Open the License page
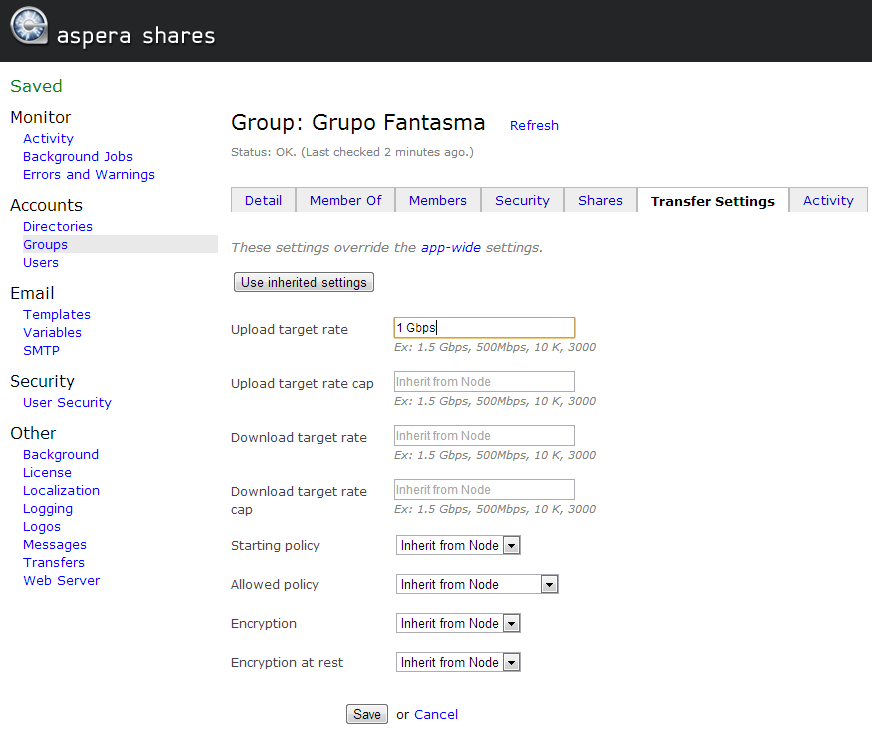Viewport: 872px width, 730px height. 47,473
